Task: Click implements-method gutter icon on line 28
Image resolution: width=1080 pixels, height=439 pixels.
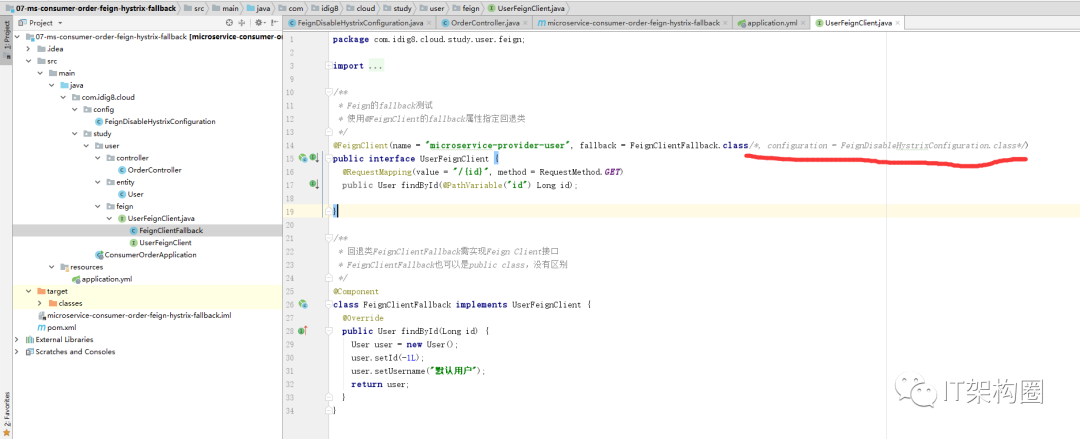Action: 303,331
